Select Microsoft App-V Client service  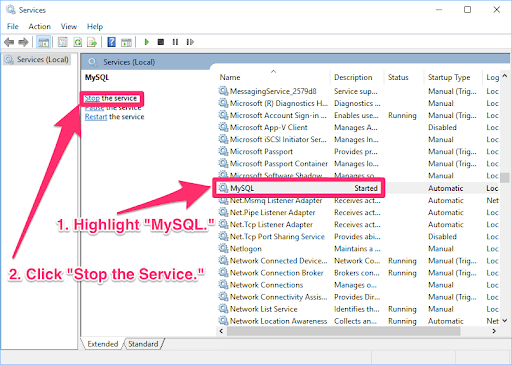(x=358, y=127)
